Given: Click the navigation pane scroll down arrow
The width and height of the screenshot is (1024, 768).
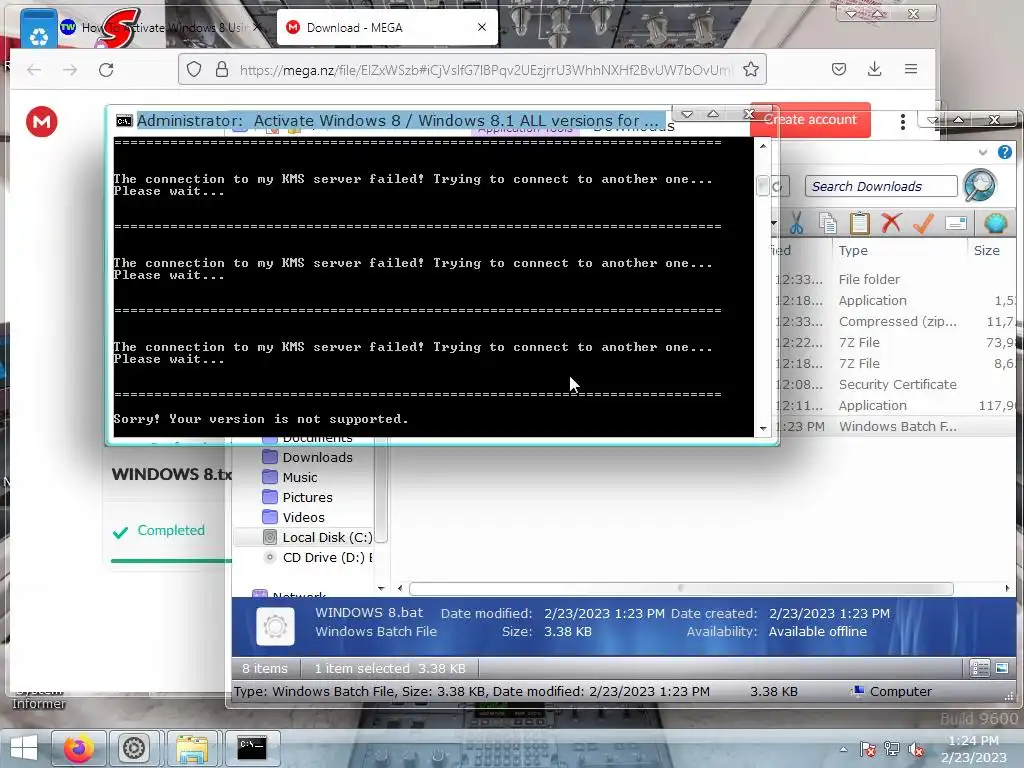Looking at the screenshot, I should [x=381, y=588].
